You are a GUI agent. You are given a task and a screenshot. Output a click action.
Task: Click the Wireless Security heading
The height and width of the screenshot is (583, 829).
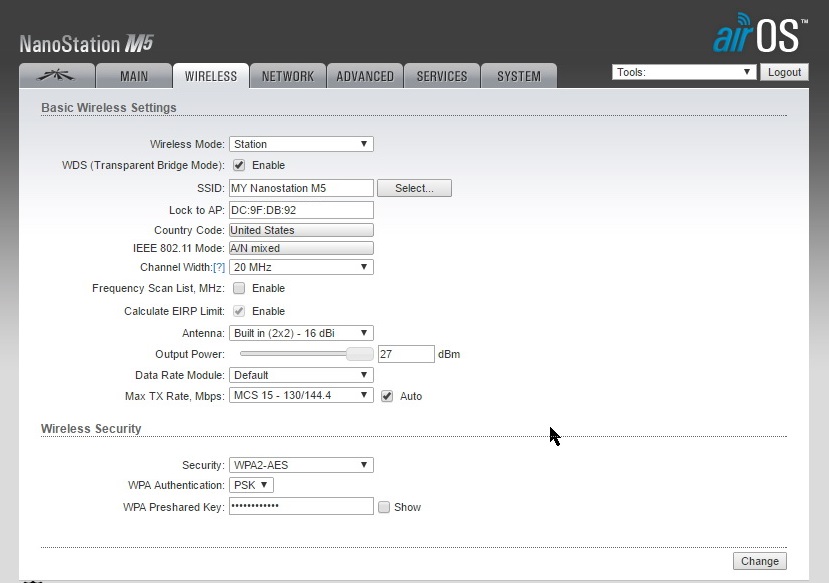tap(91, 429)
